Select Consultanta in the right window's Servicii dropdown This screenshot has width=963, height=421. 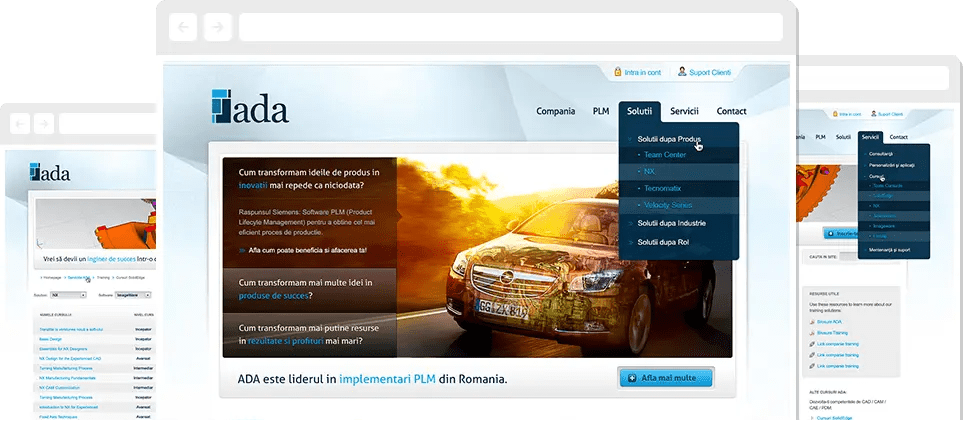click(881, 154)
